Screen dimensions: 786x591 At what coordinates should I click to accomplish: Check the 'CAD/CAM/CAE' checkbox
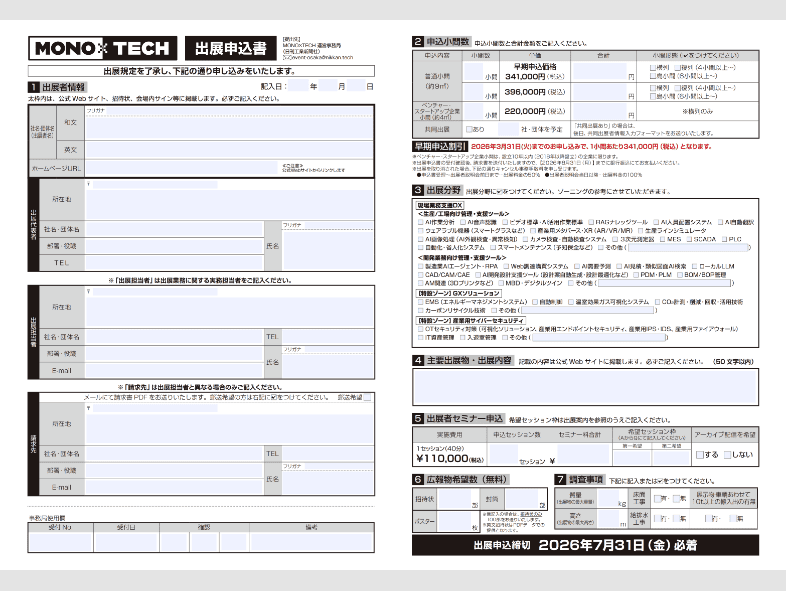421,274
